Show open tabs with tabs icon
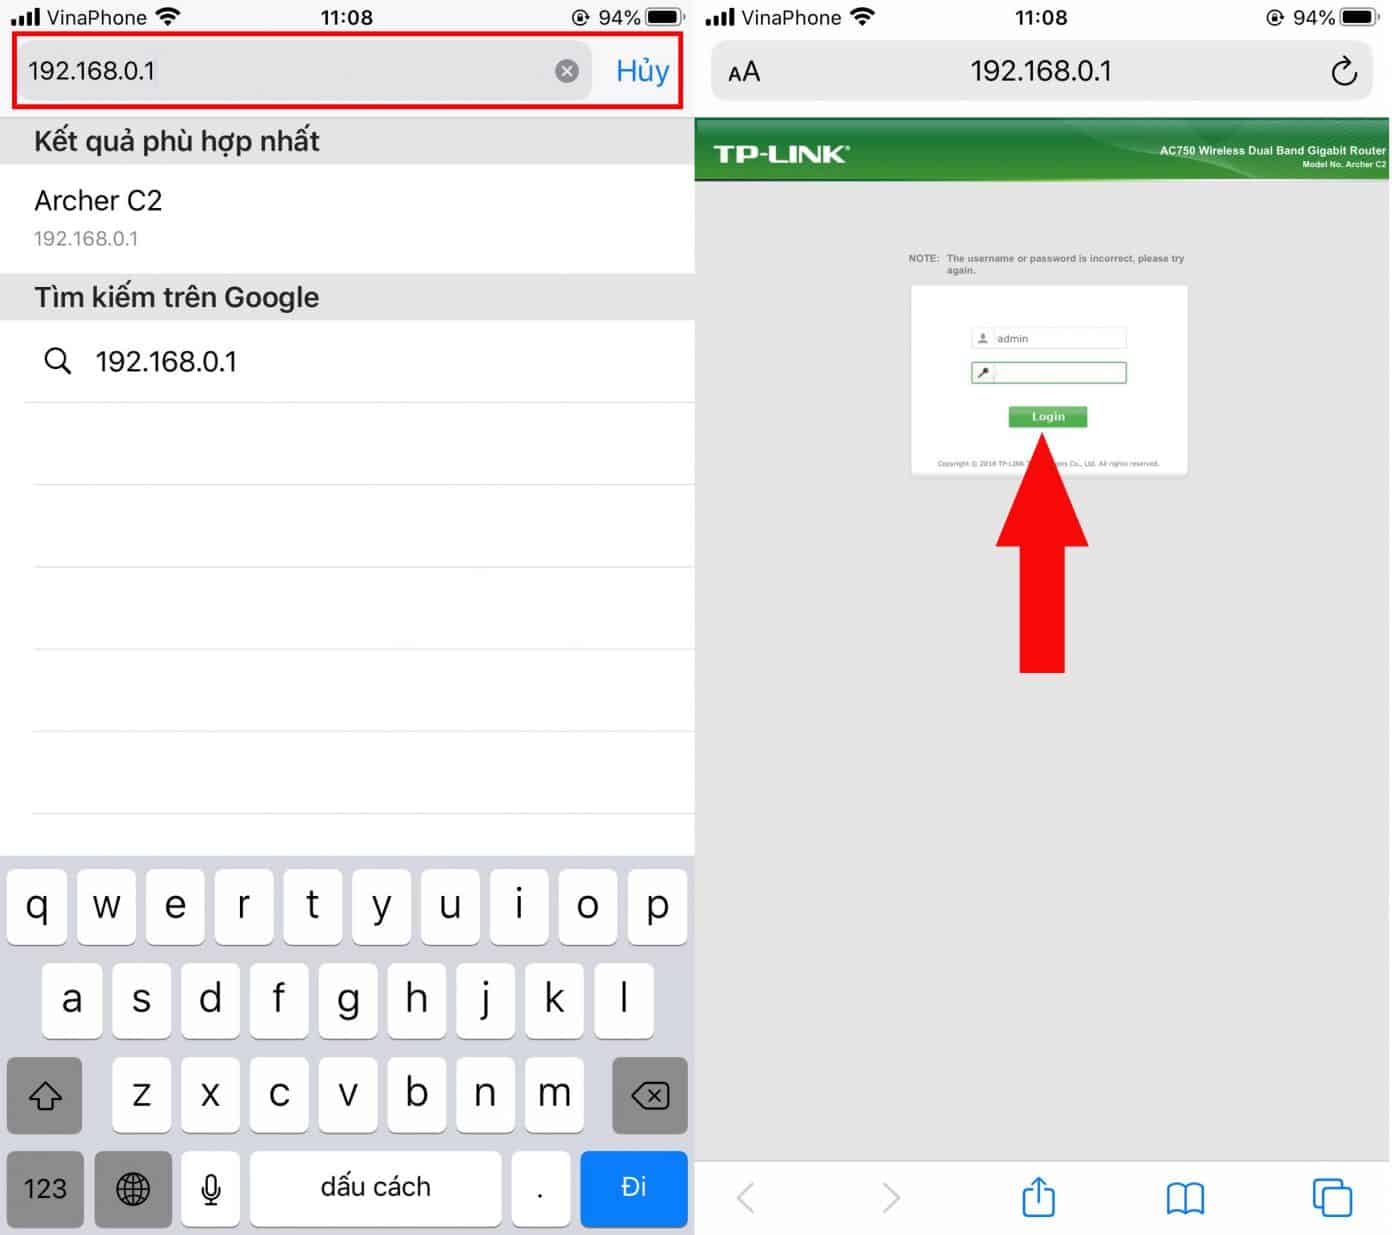The image size is (1400, 1235). pyautogui.click(x=1331, y=1197)
